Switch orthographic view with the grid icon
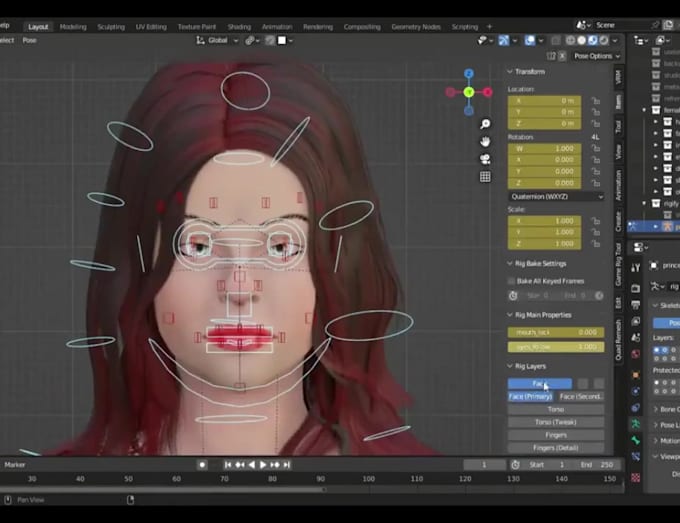The image size is (680, 523). (485, 177)
